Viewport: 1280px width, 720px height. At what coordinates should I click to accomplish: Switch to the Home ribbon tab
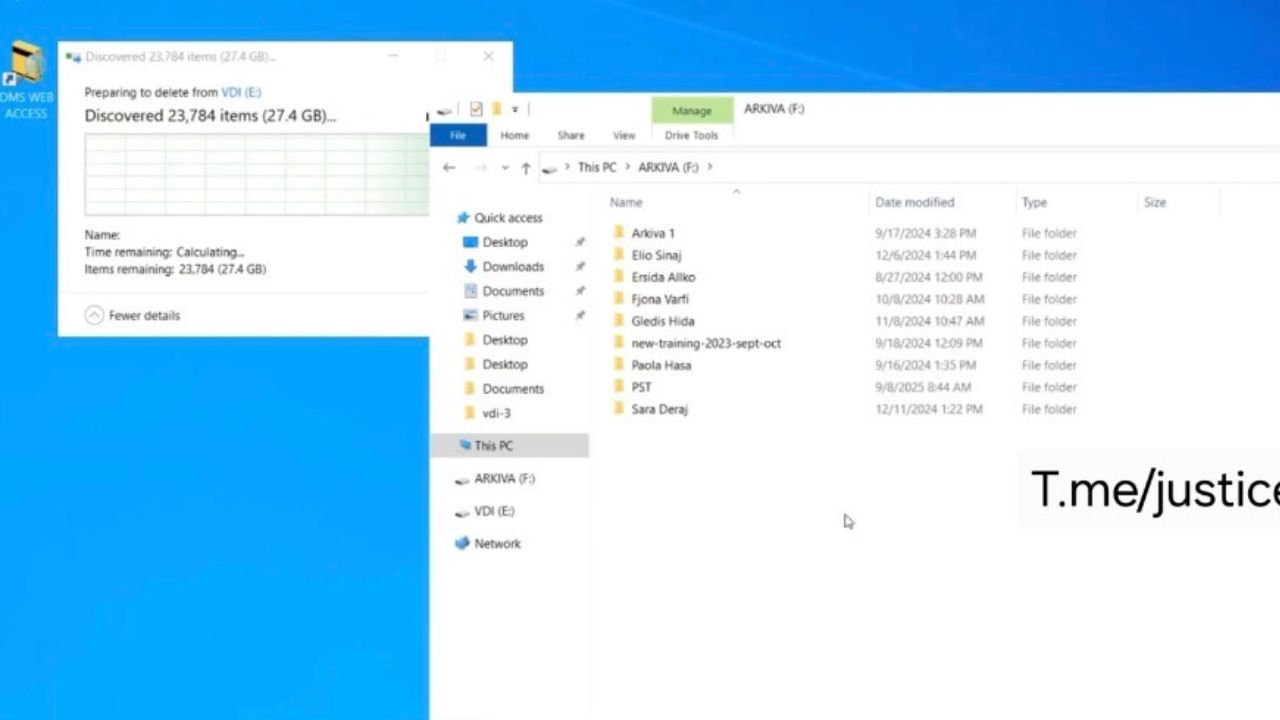tap(515, 135)
